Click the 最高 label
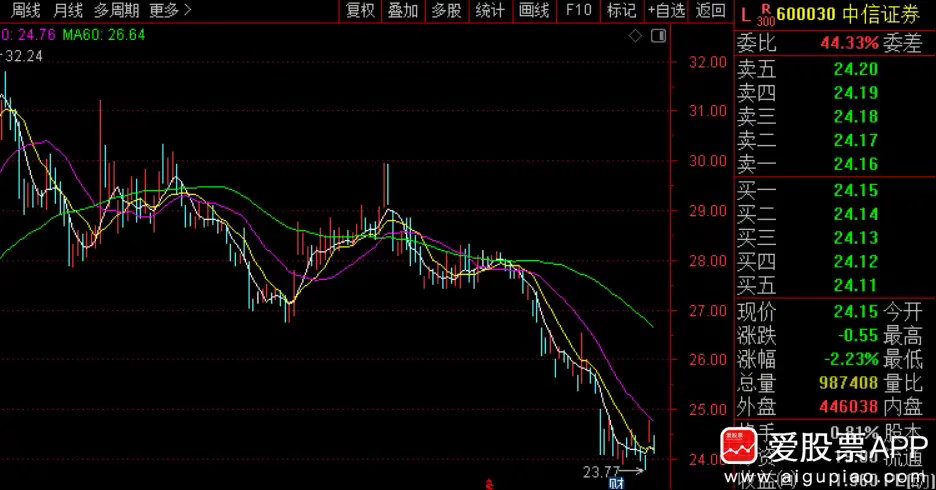Screen dimensions: 936x490 coord(903,335)
